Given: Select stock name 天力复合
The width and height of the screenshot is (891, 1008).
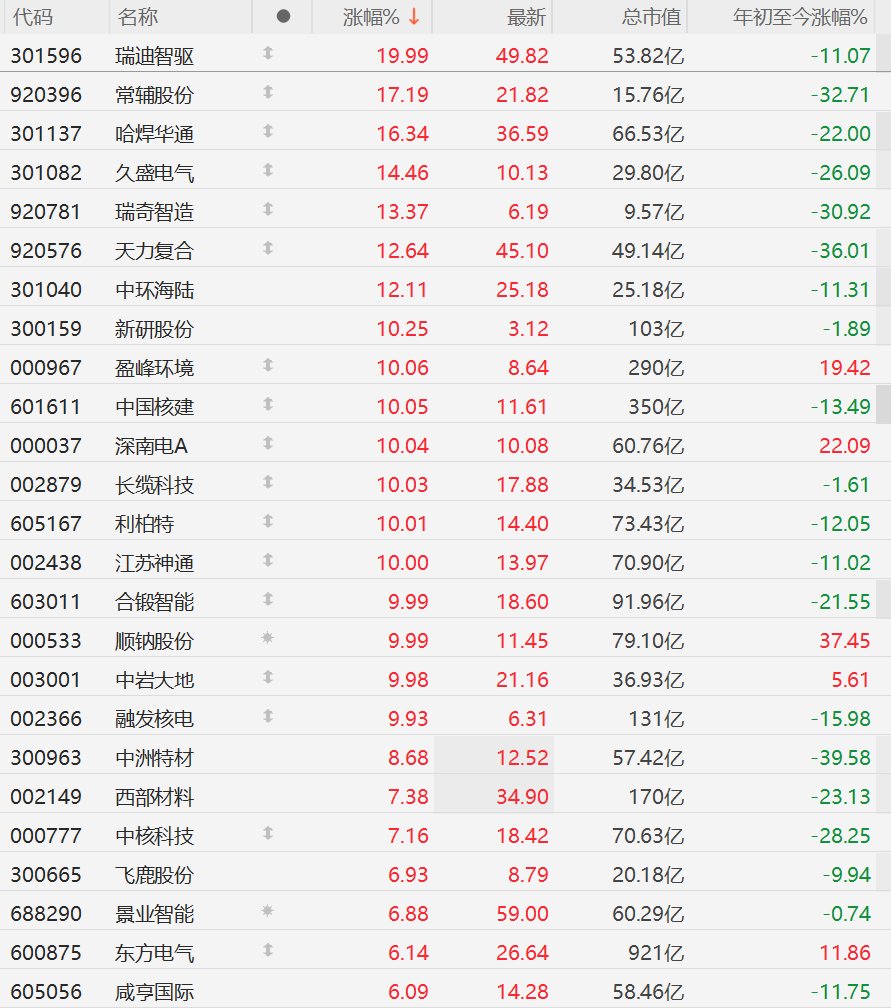Looking at the screenshot, I should 154,251.
